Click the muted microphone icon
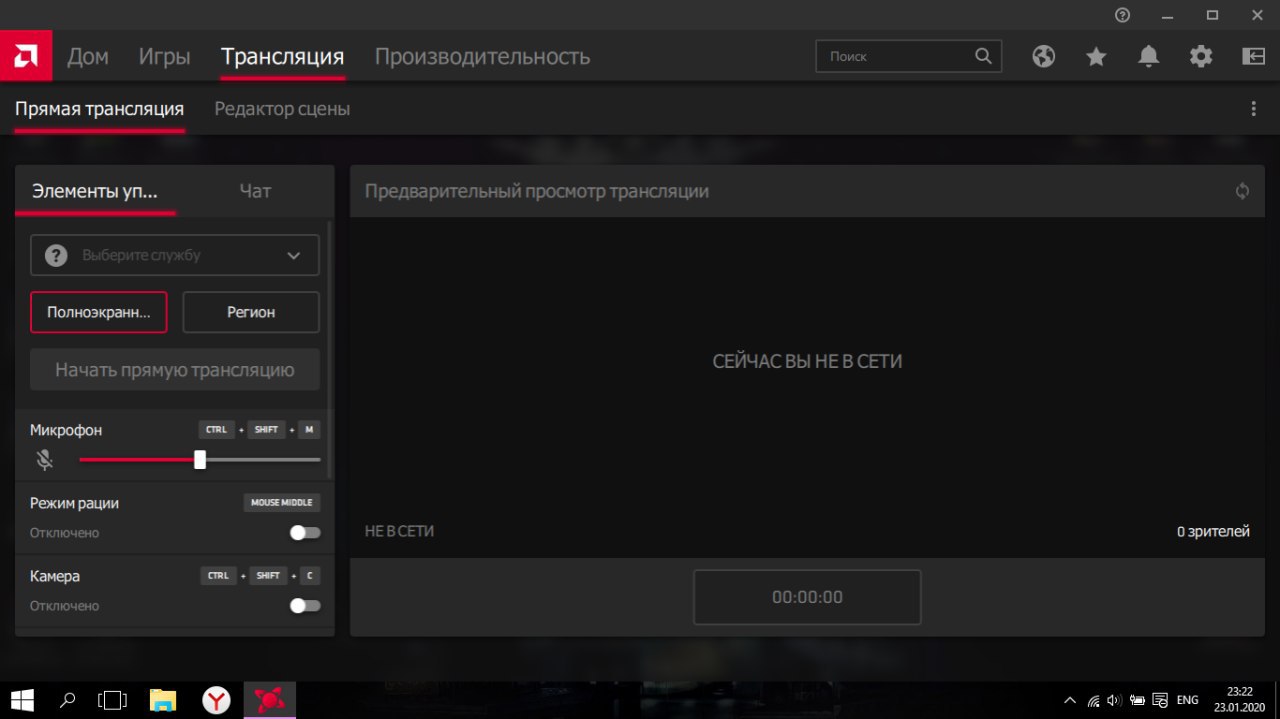Viewport: 1280px width, 719px height. (44, 460)
